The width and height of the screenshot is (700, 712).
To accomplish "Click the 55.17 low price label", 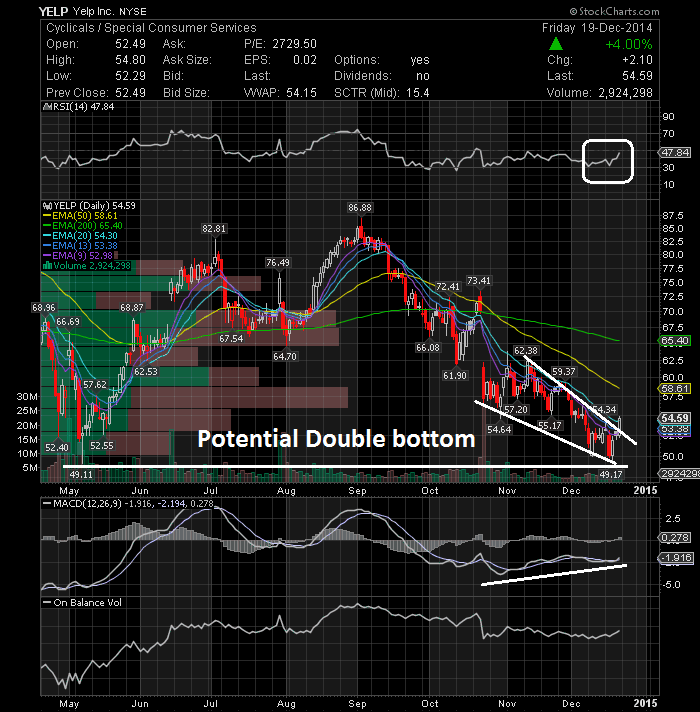I will (549, 425).
